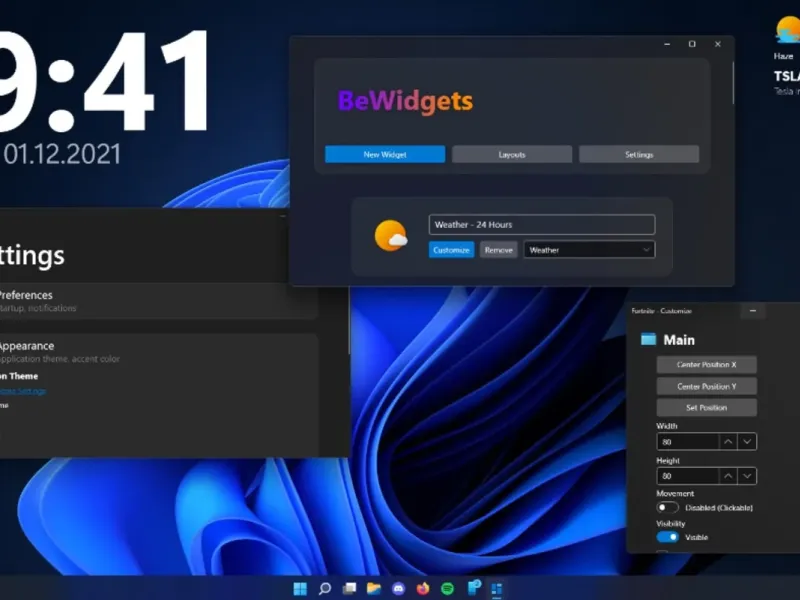
Task: Open the Layouts section in BeWidgets
Action: coord(512,154)
